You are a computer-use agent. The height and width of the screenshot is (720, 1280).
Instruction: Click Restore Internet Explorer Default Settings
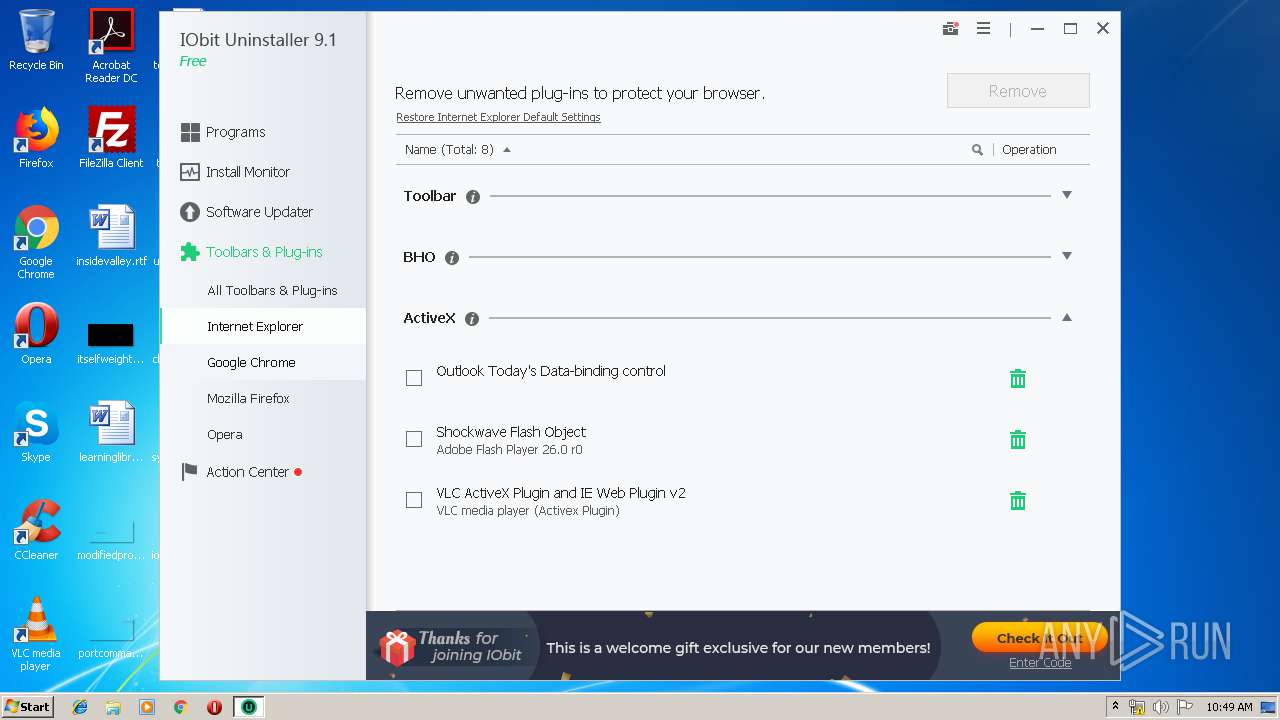tap(498, 117)
